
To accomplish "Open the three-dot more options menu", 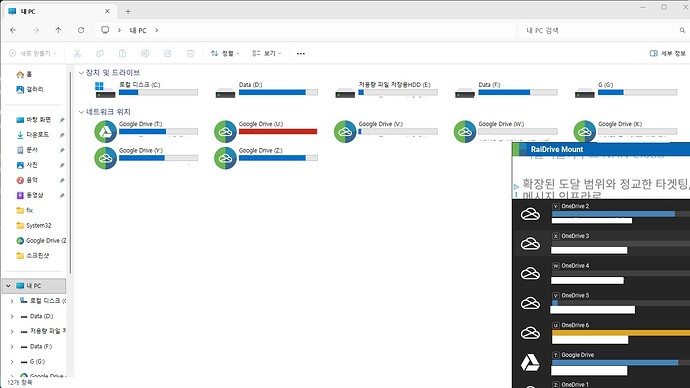I will pyautogui.click(x=301, y=53).
